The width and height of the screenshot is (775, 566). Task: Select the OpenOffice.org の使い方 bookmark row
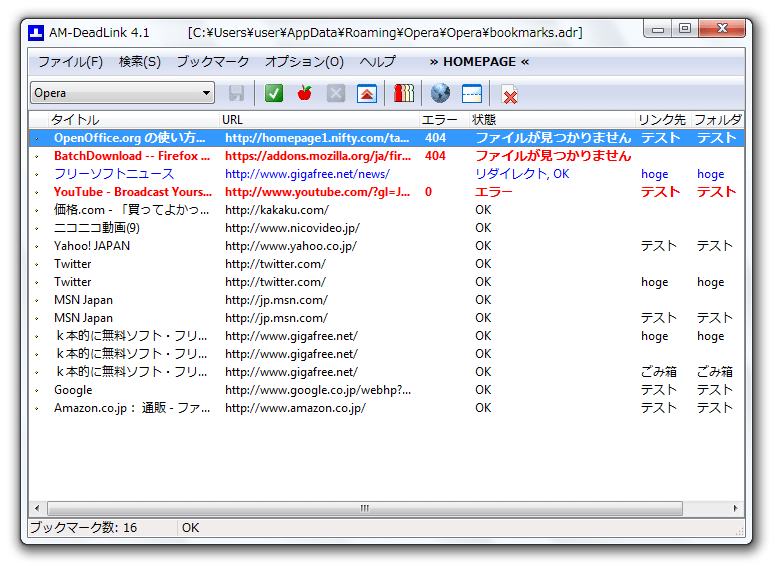pos(387,138)
